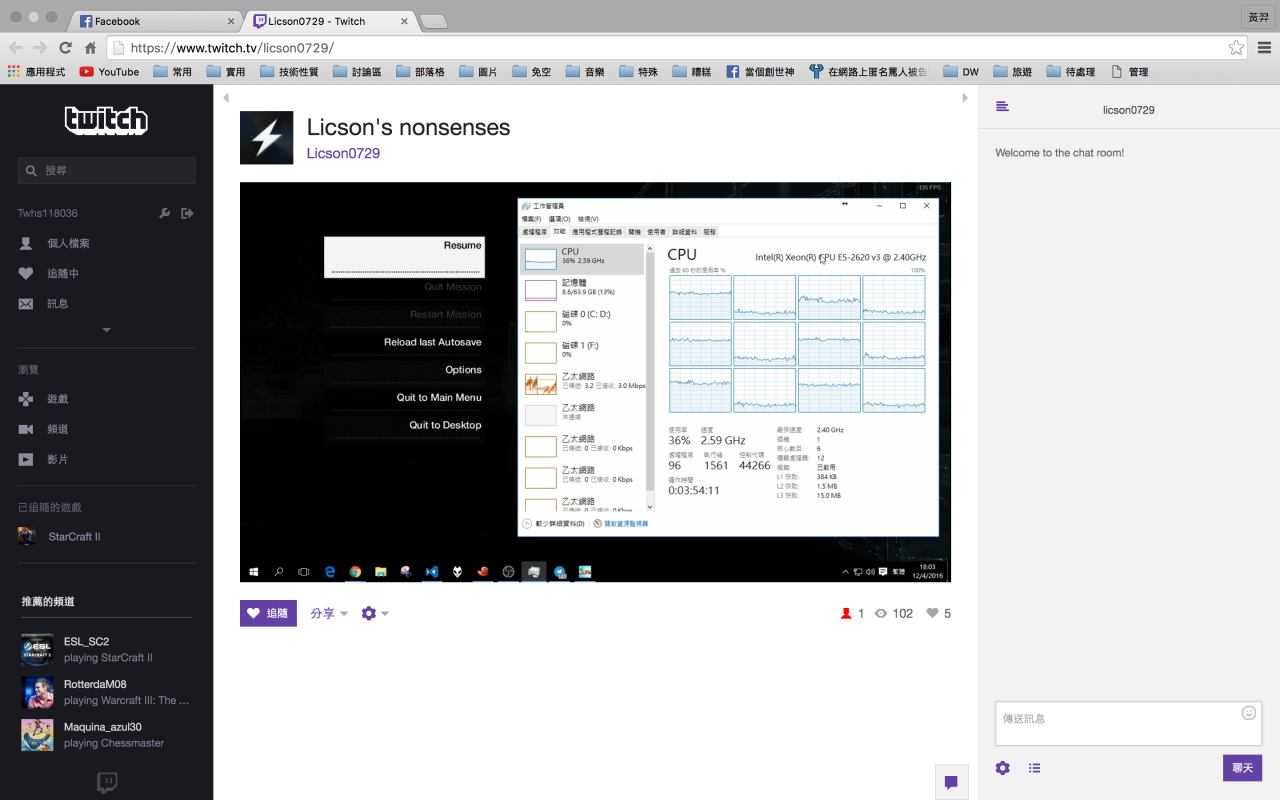The image size is (1280, 800).
Task: Click the title "Licson's nonsenses"
Action: (x=408, y=127)
